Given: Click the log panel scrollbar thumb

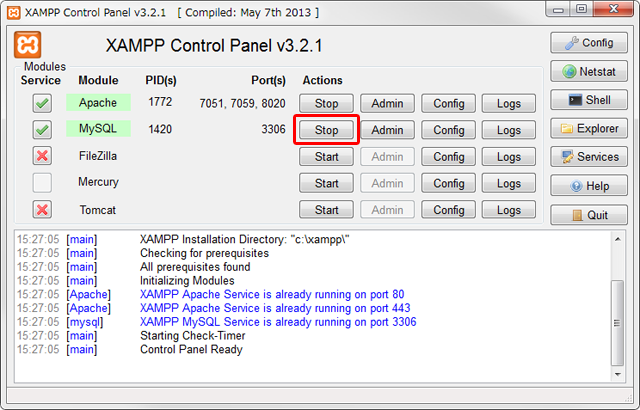Looking at the screenshot, I should [x=617, y=323].
